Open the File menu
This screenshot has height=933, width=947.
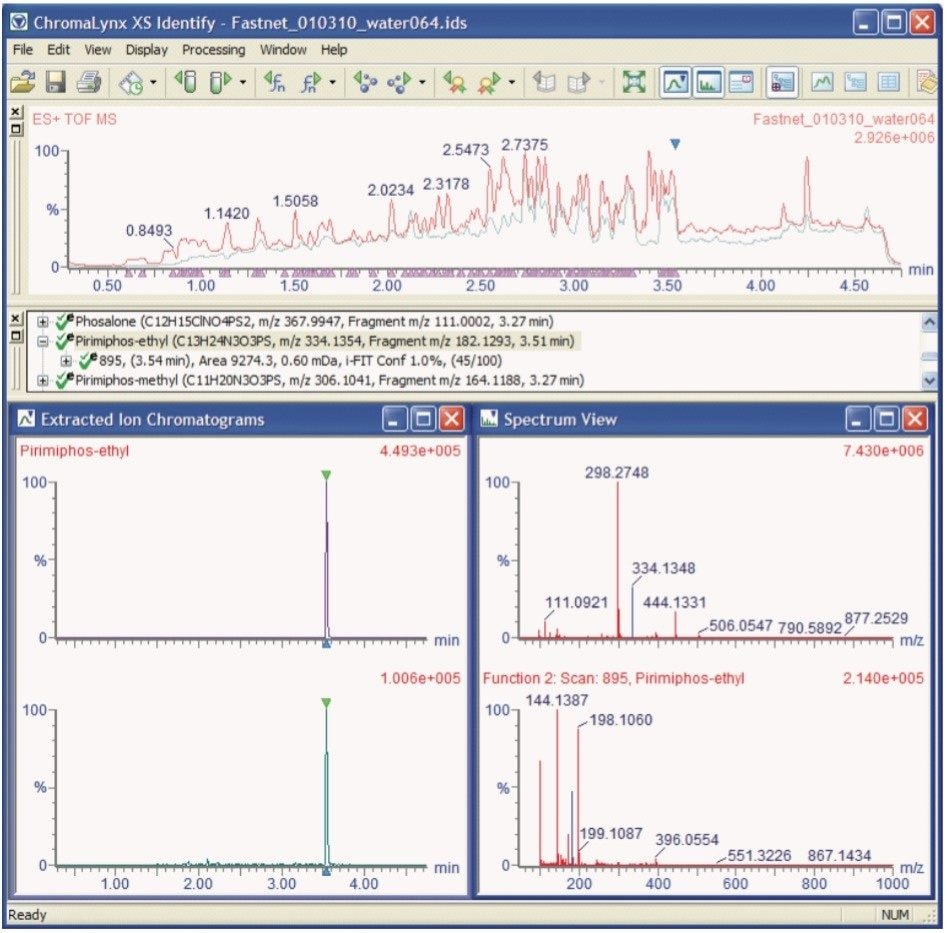22,50
